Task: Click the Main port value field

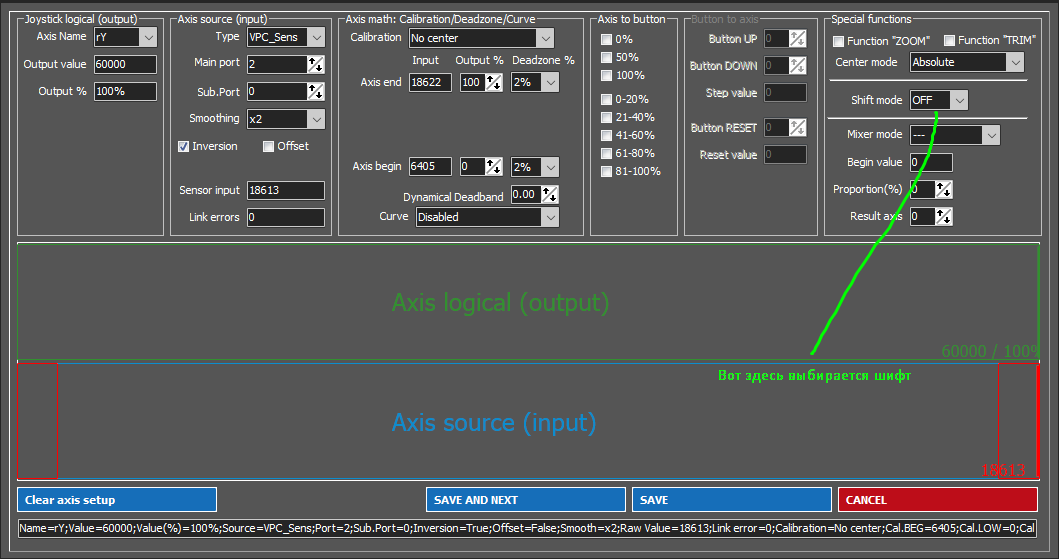Action: pyautogui.click(x=277, y=64)
